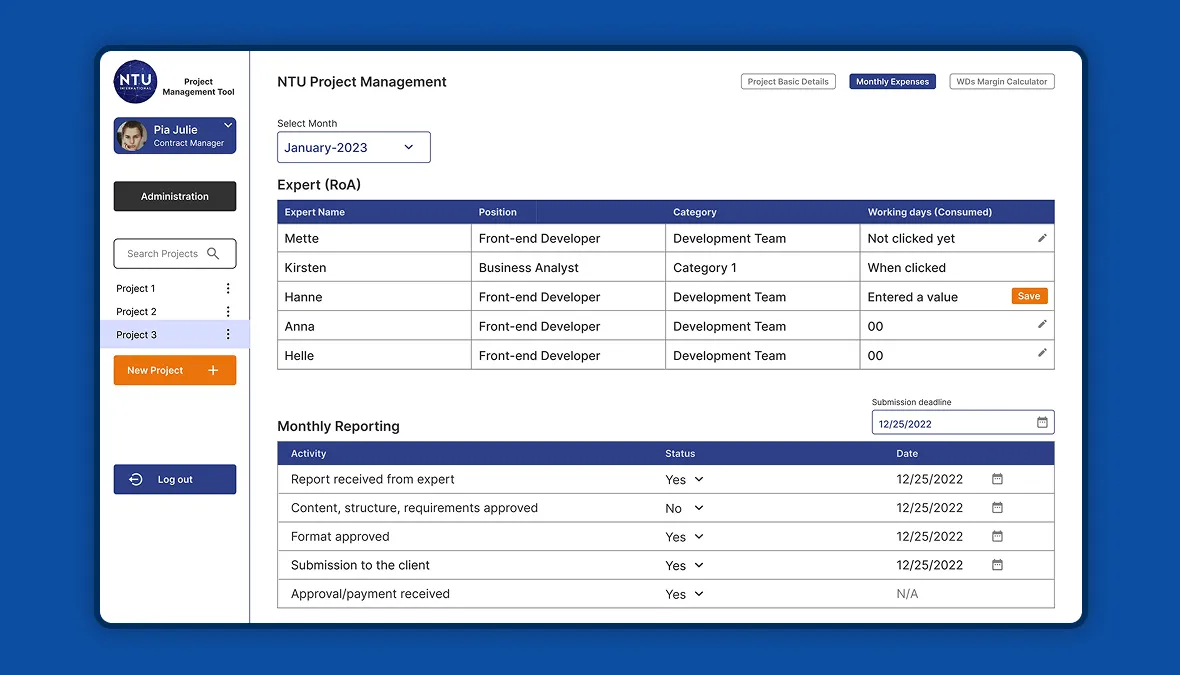Open the three-dot menu for Project 3
The image size is (1180, 675).
tap(228, 334)
